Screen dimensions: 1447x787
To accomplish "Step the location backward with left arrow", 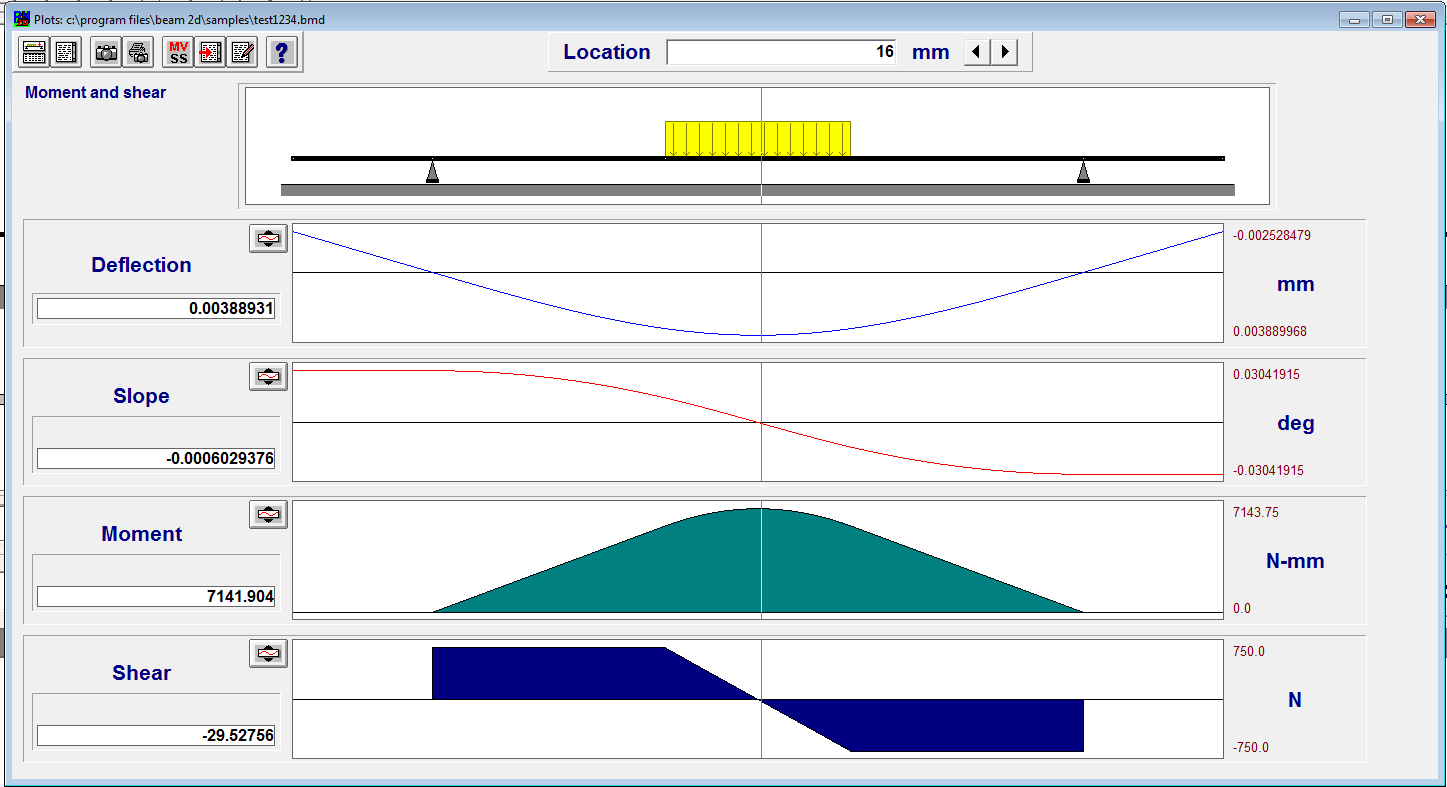I will (975, 51).
